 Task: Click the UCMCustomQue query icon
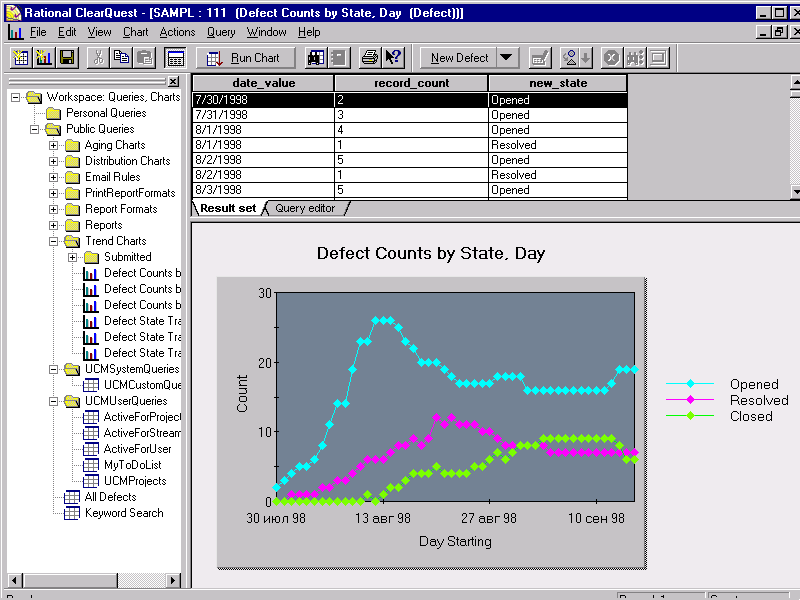pyautogui.click(x=91, y=385)
